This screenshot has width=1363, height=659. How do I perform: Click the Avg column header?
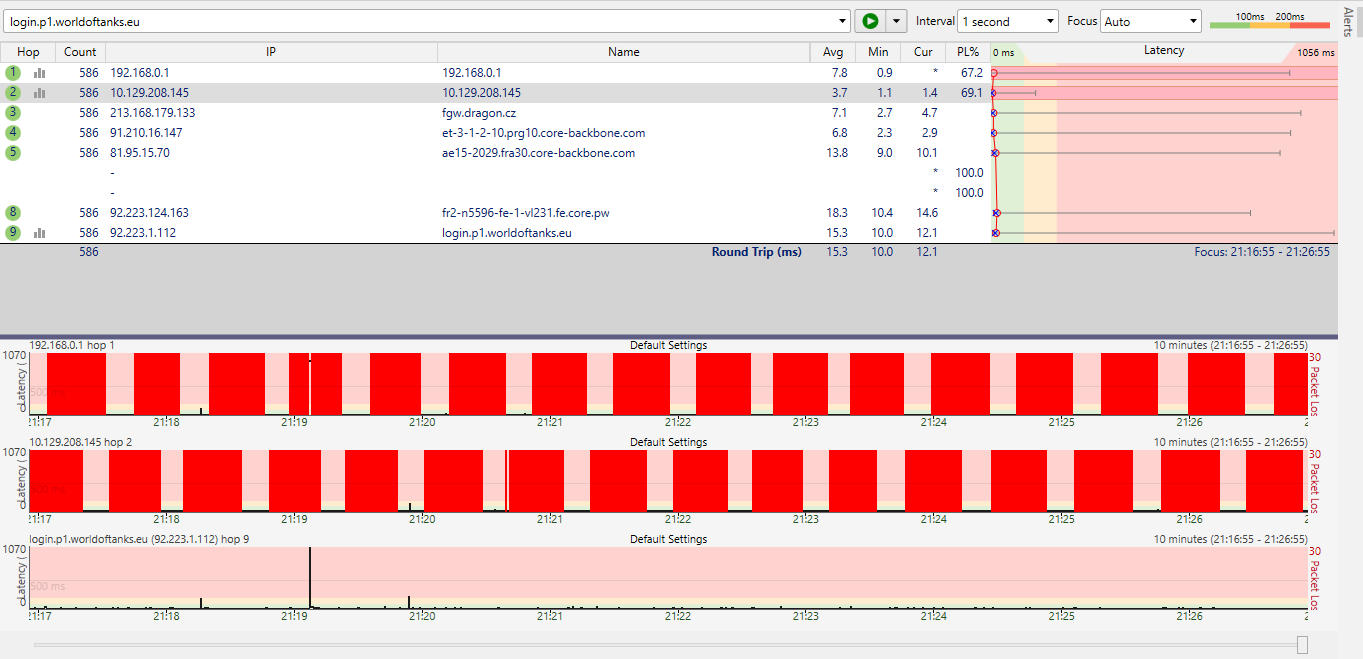(x=832, y=52)
